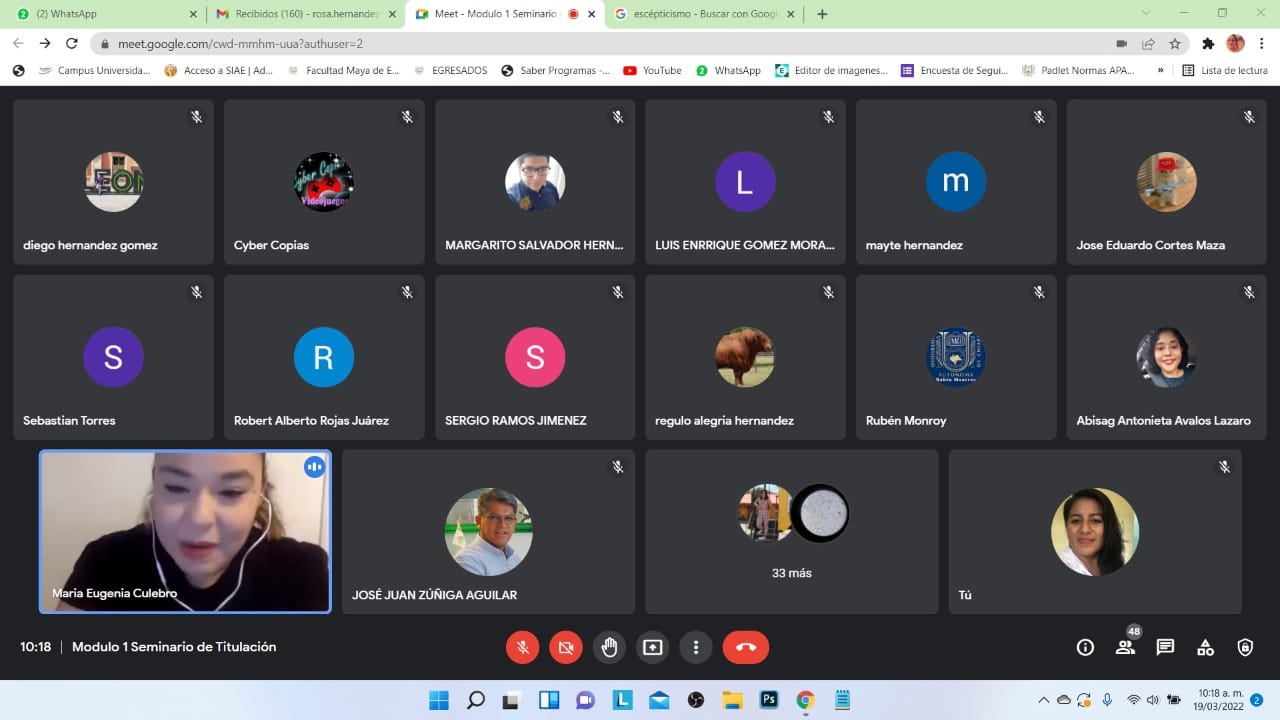Viewport: 1280px width, 720px height.
Task: Click the Cyber Copias participant tile
Action: [324, 182]
